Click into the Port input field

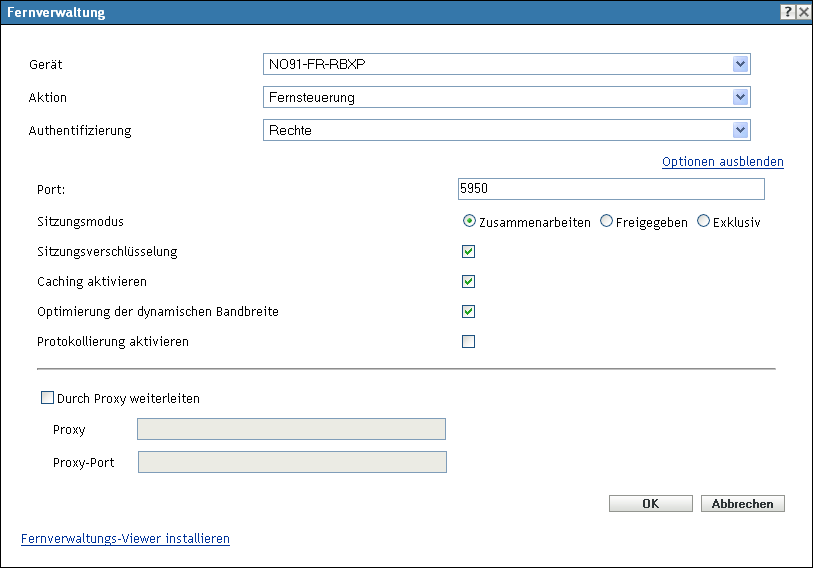[x=610, y=189]
